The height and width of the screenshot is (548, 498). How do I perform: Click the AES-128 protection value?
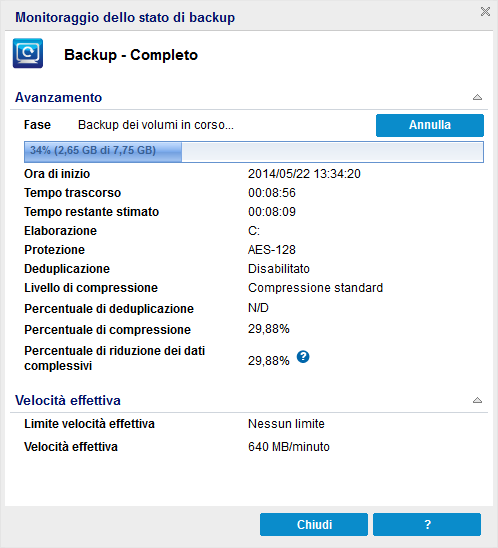(272, 250)
